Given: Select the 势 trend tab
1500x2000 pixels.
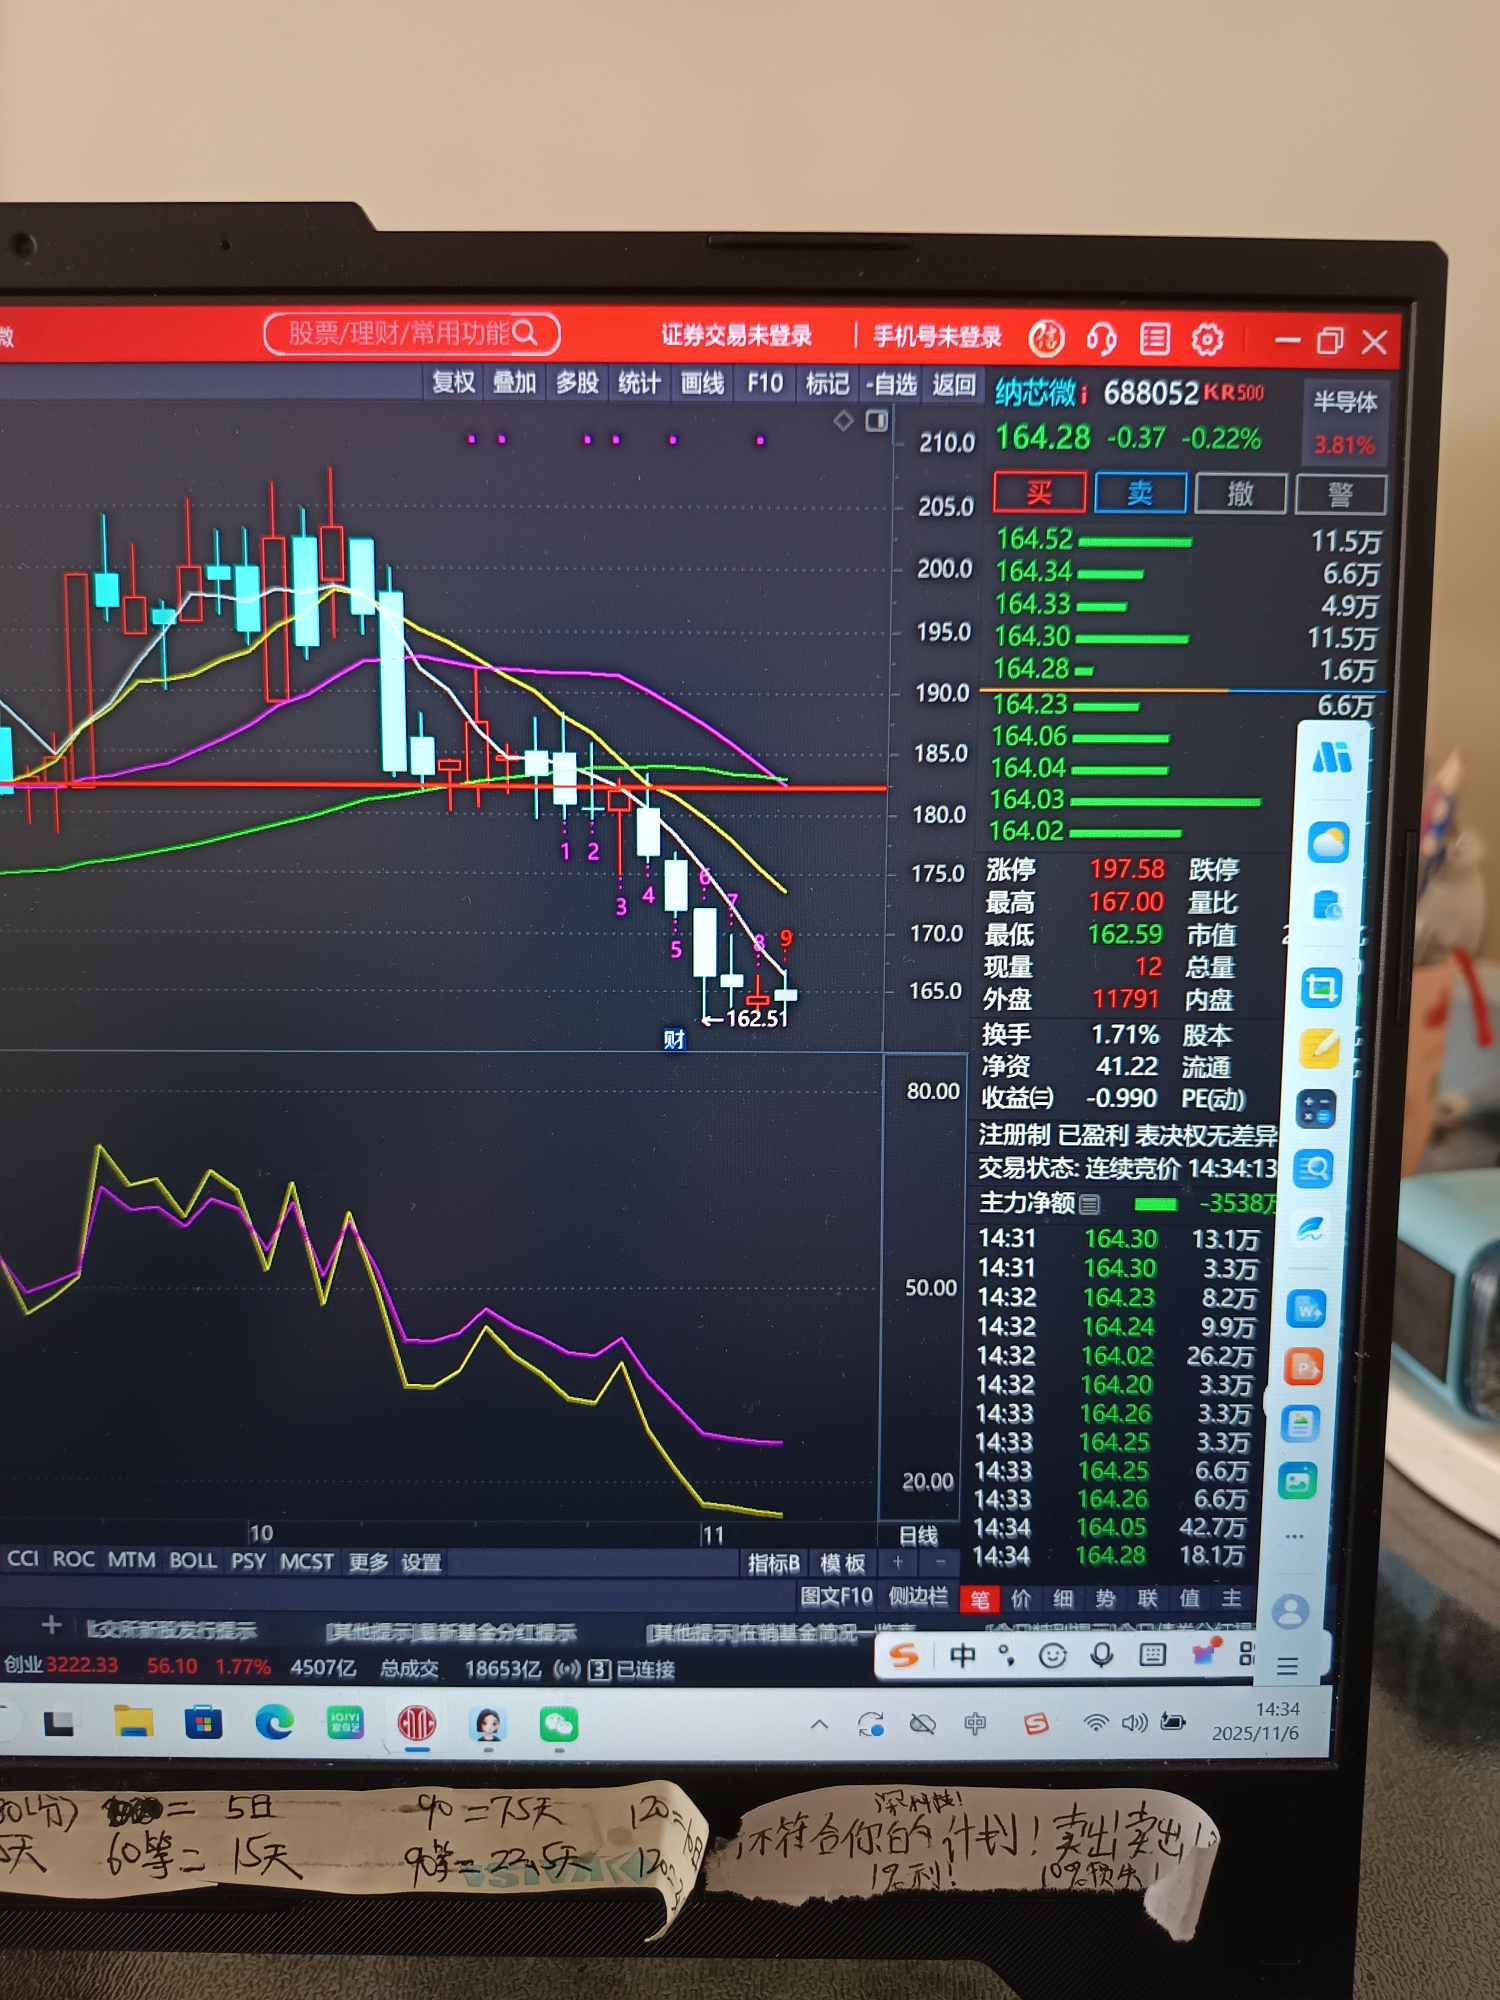Looking at the screenshot, I should point(1105,1599).
